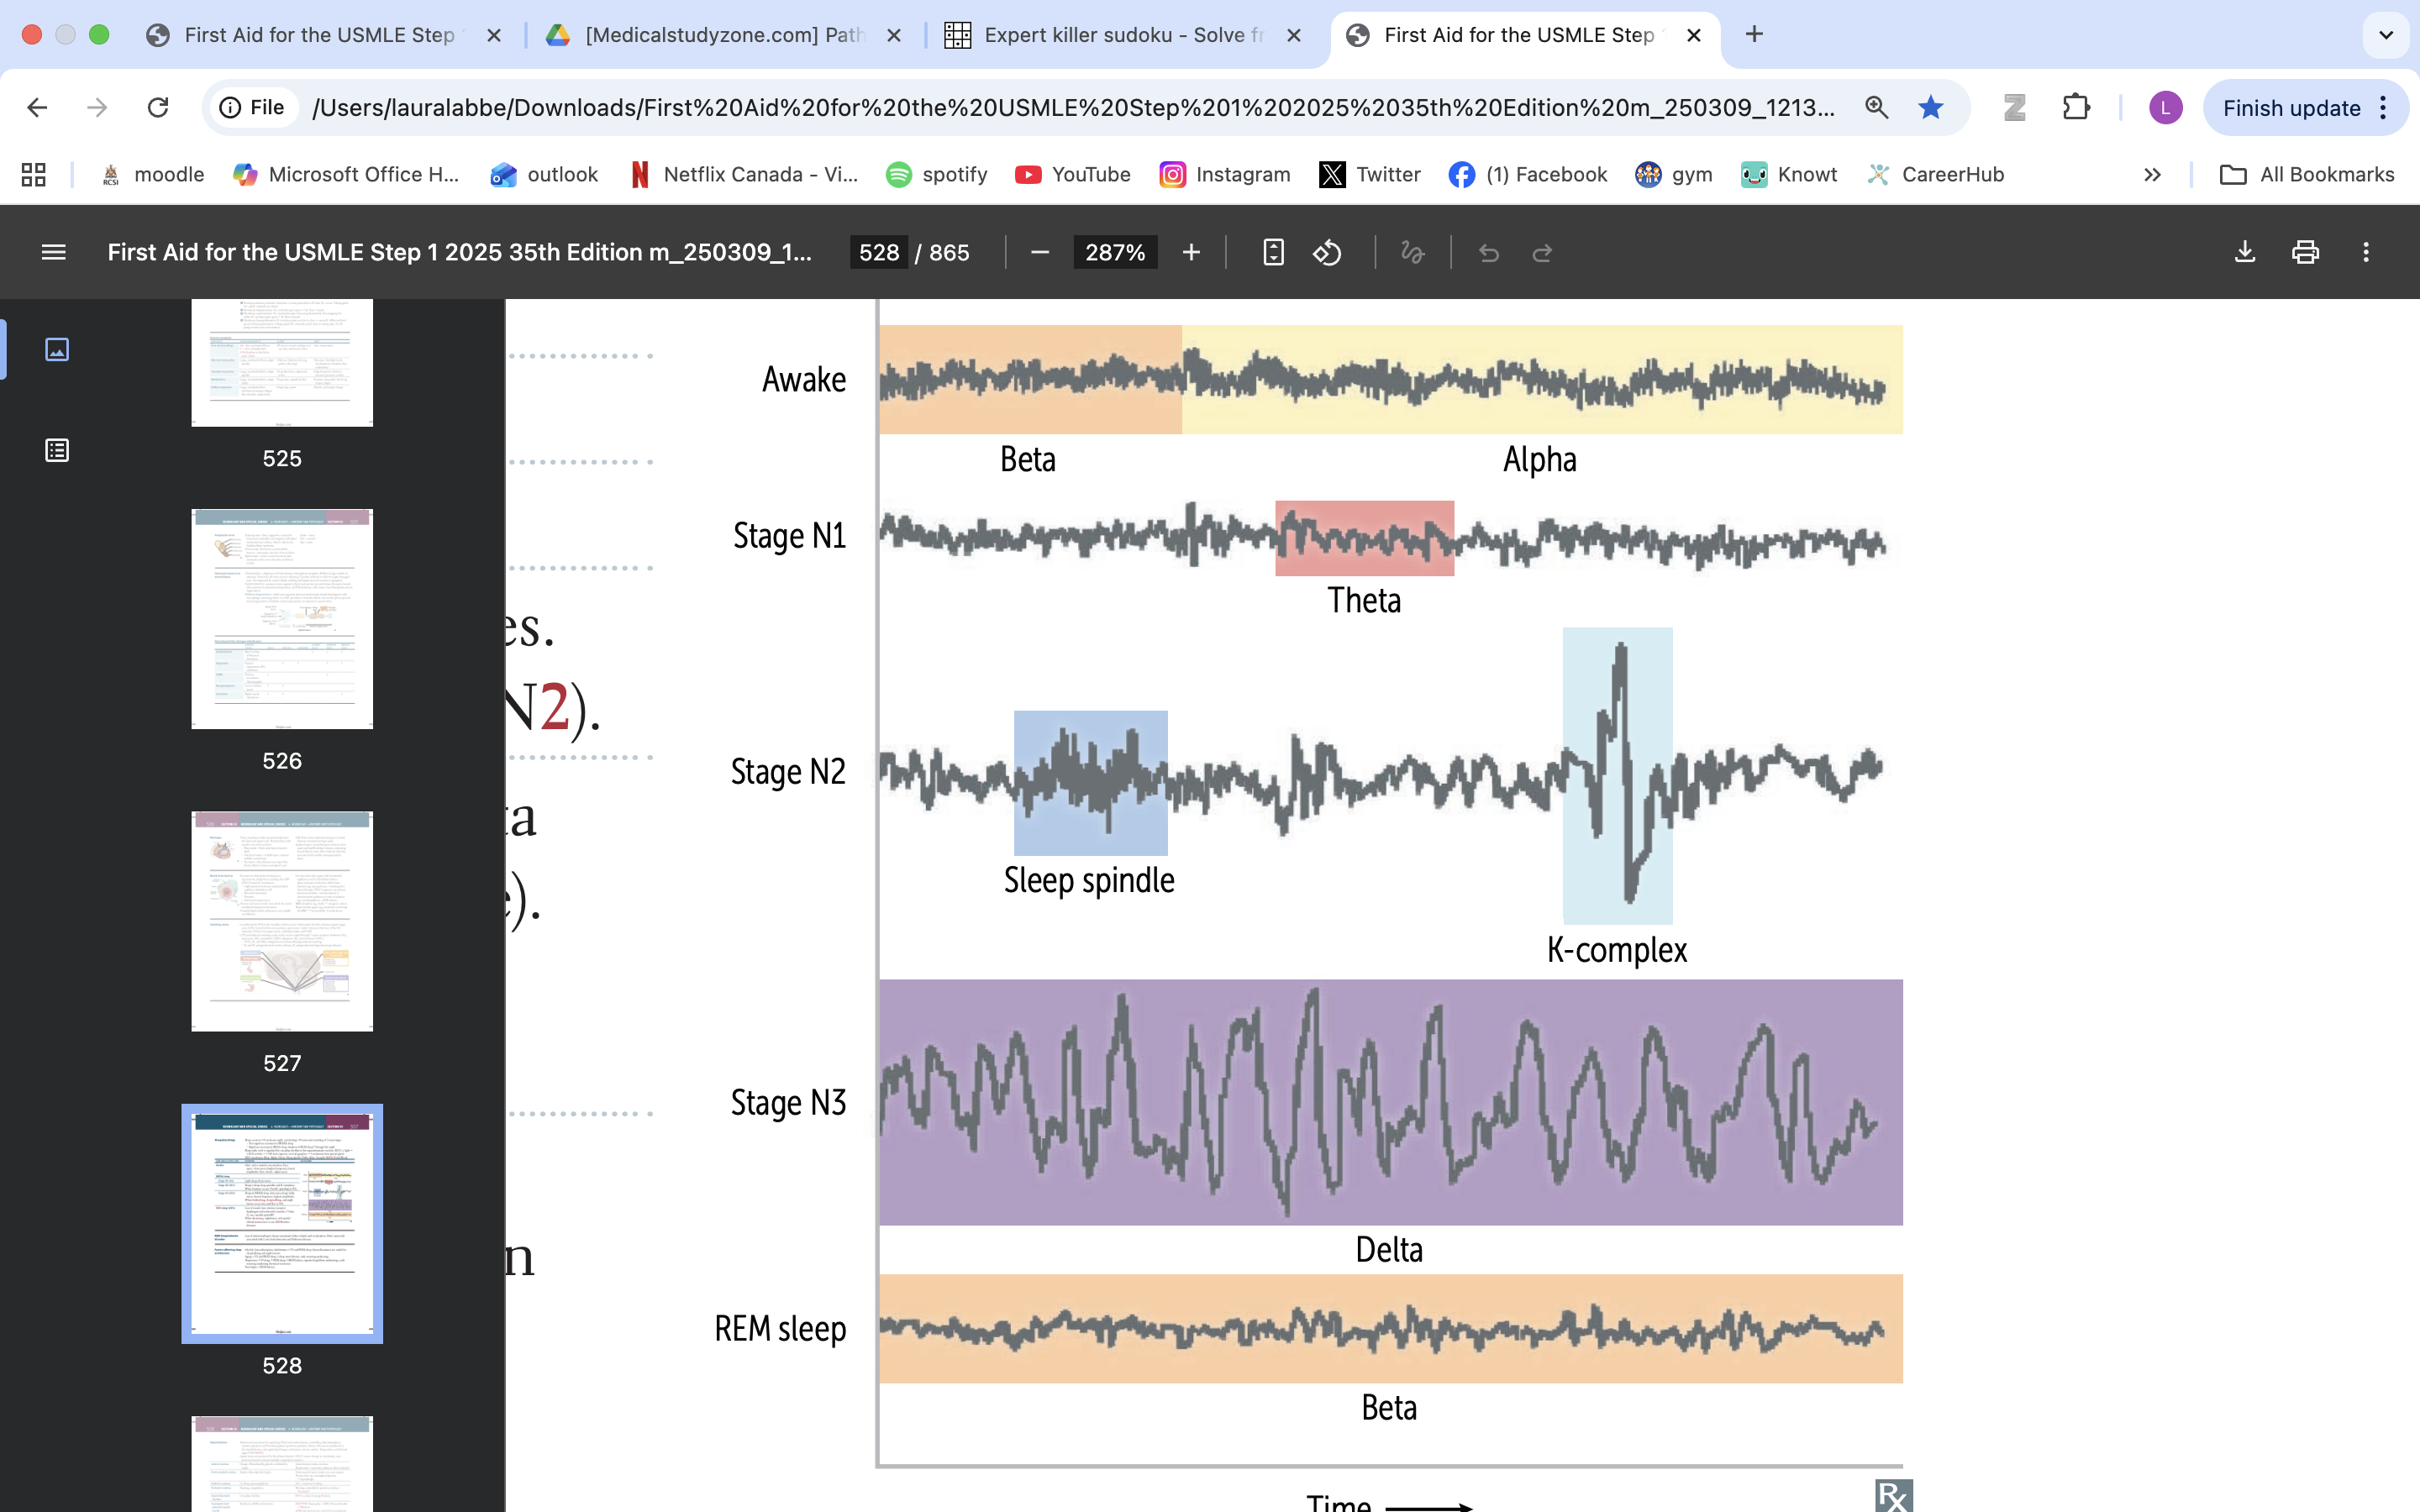Bookmark this page with star icon
The height and width of the screenshot is (1512, 2420).
click(1930, 107)
